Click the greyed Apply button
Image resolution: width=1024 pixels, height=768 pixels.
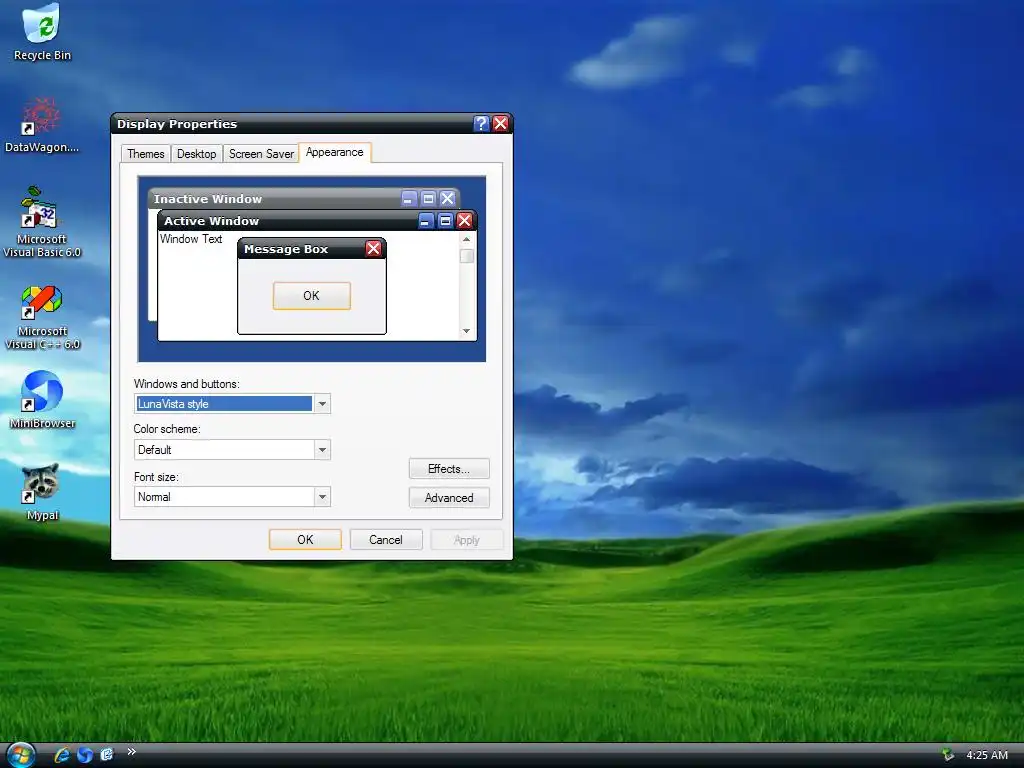click(466, 539)
